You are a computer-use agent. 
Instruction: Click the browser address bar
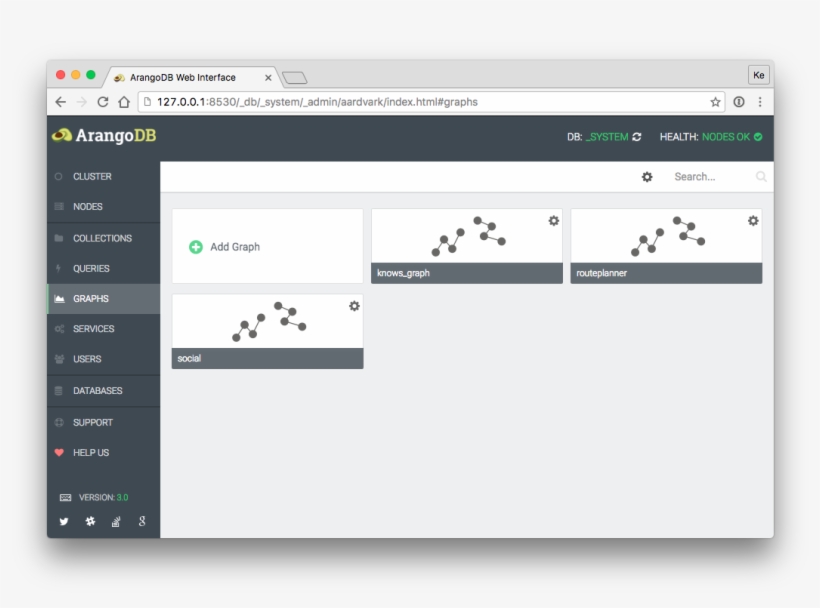(x=431, y=102)
